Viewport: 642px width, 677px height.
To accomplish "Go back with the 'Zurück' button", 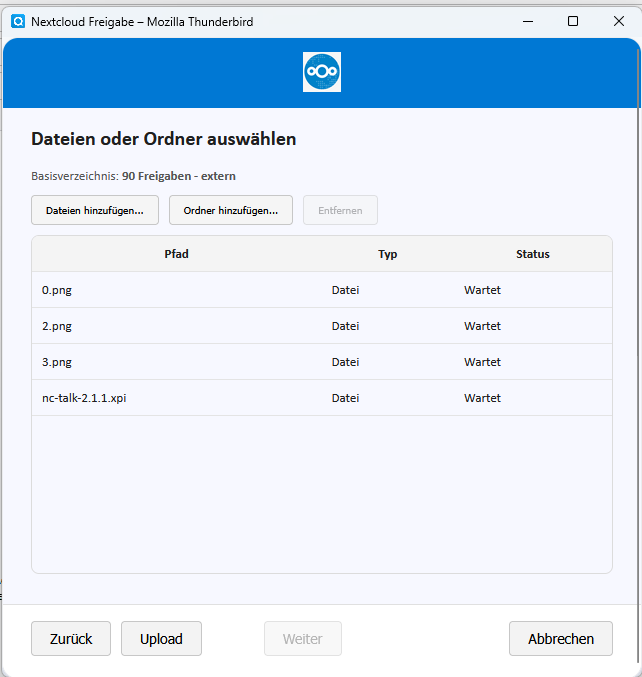I will 71,639.
